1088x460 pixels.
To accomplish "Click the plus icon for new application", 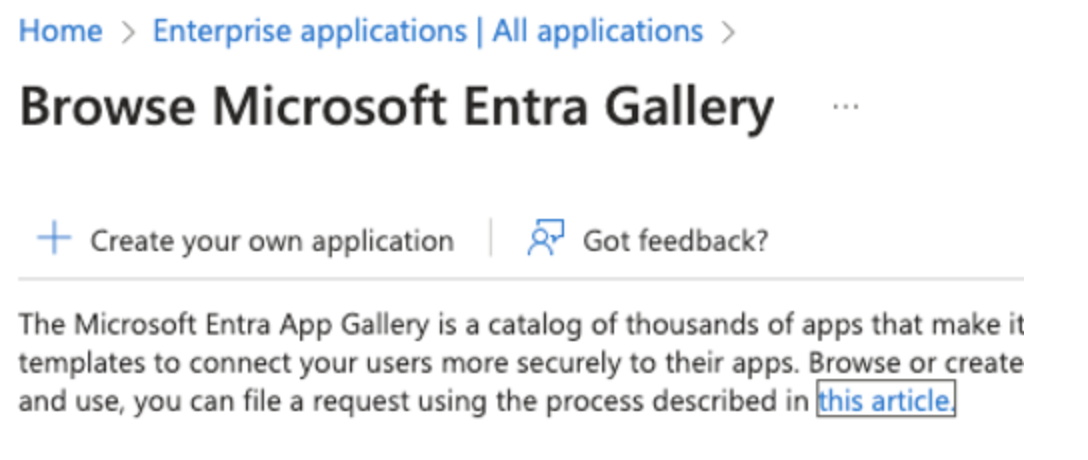I will [x=54, y=239].
